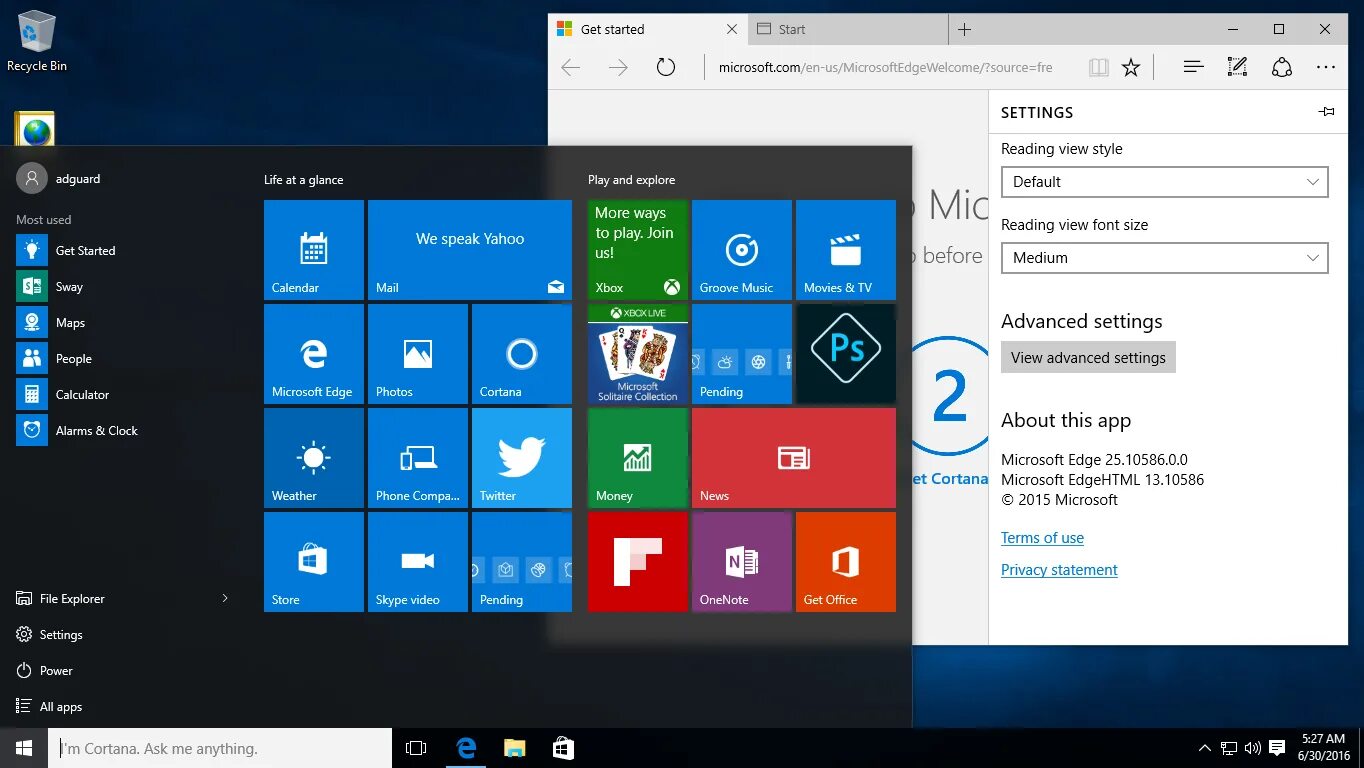Open the Reading view font size dropdown
This screenshot has height=768, width=1364.
coord(1165,258)
